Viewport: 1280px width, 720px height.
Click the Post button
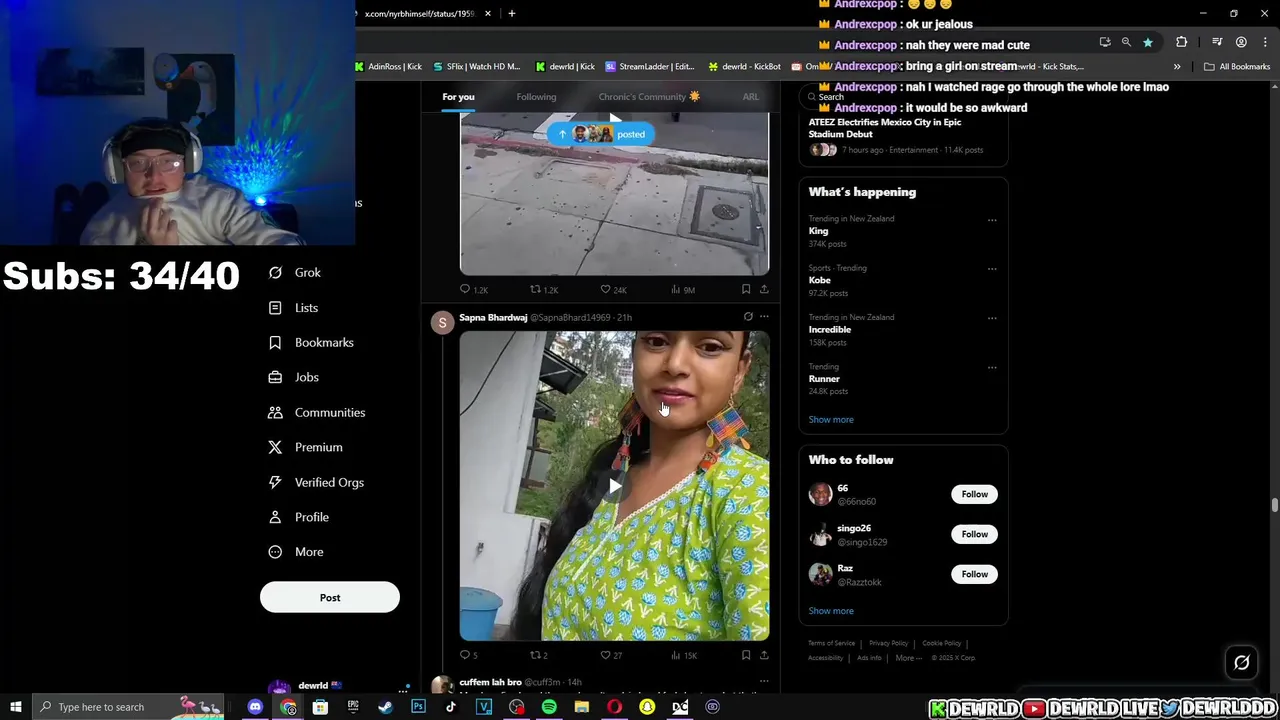[x=330, y=597]
